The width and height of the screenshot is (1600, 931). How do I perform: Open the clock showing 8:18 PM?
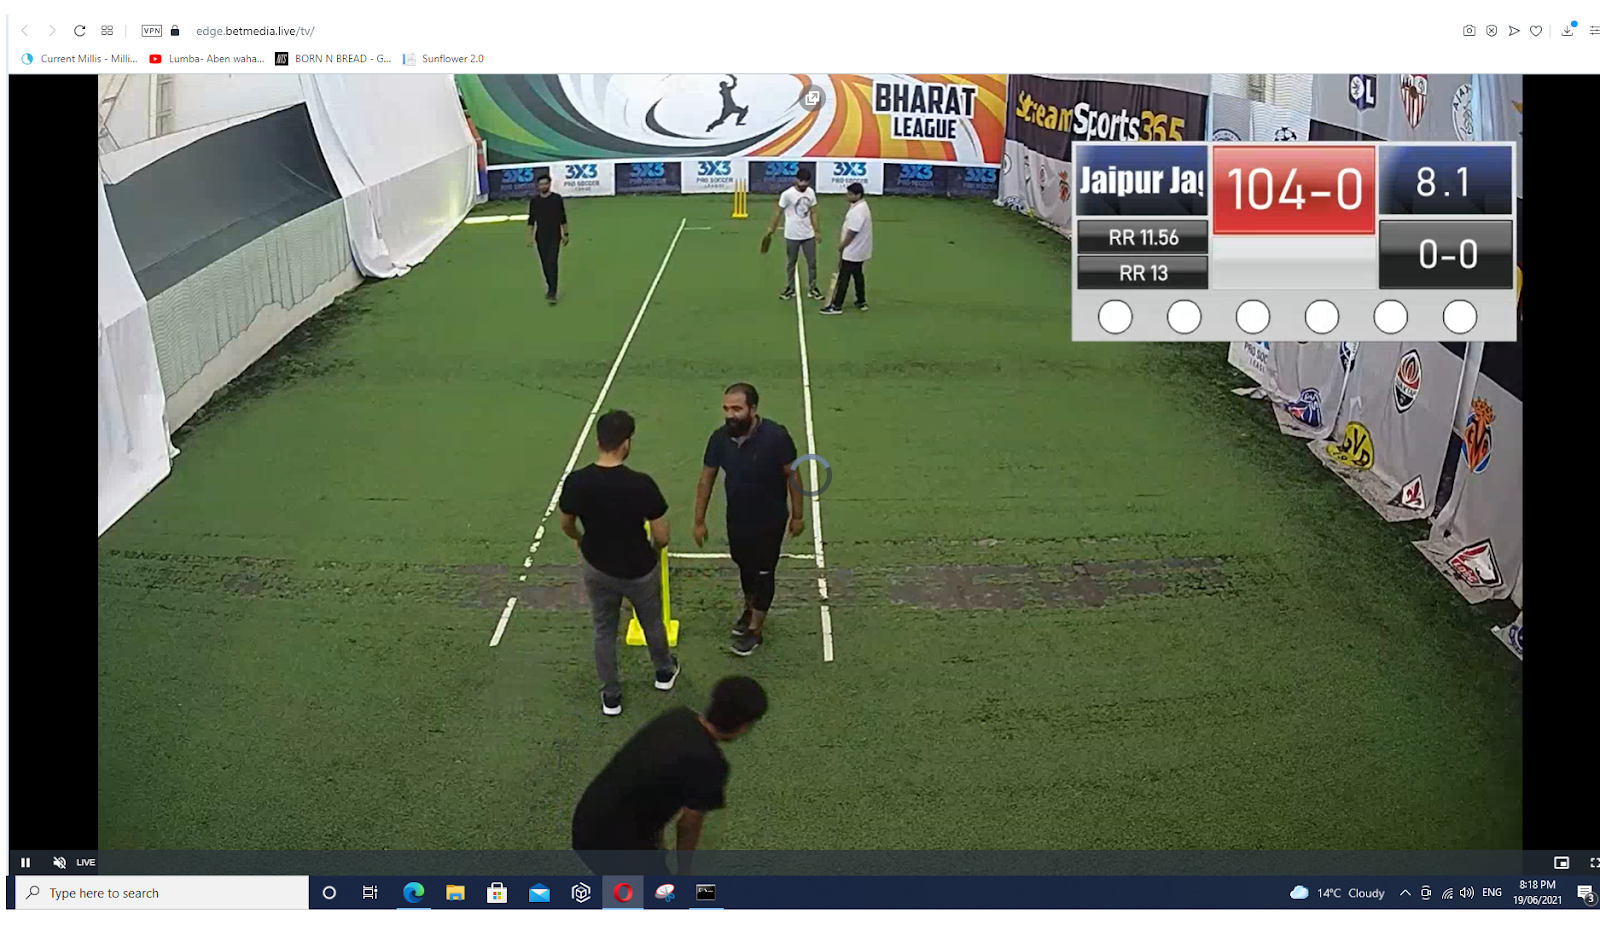click(1537, 893)
